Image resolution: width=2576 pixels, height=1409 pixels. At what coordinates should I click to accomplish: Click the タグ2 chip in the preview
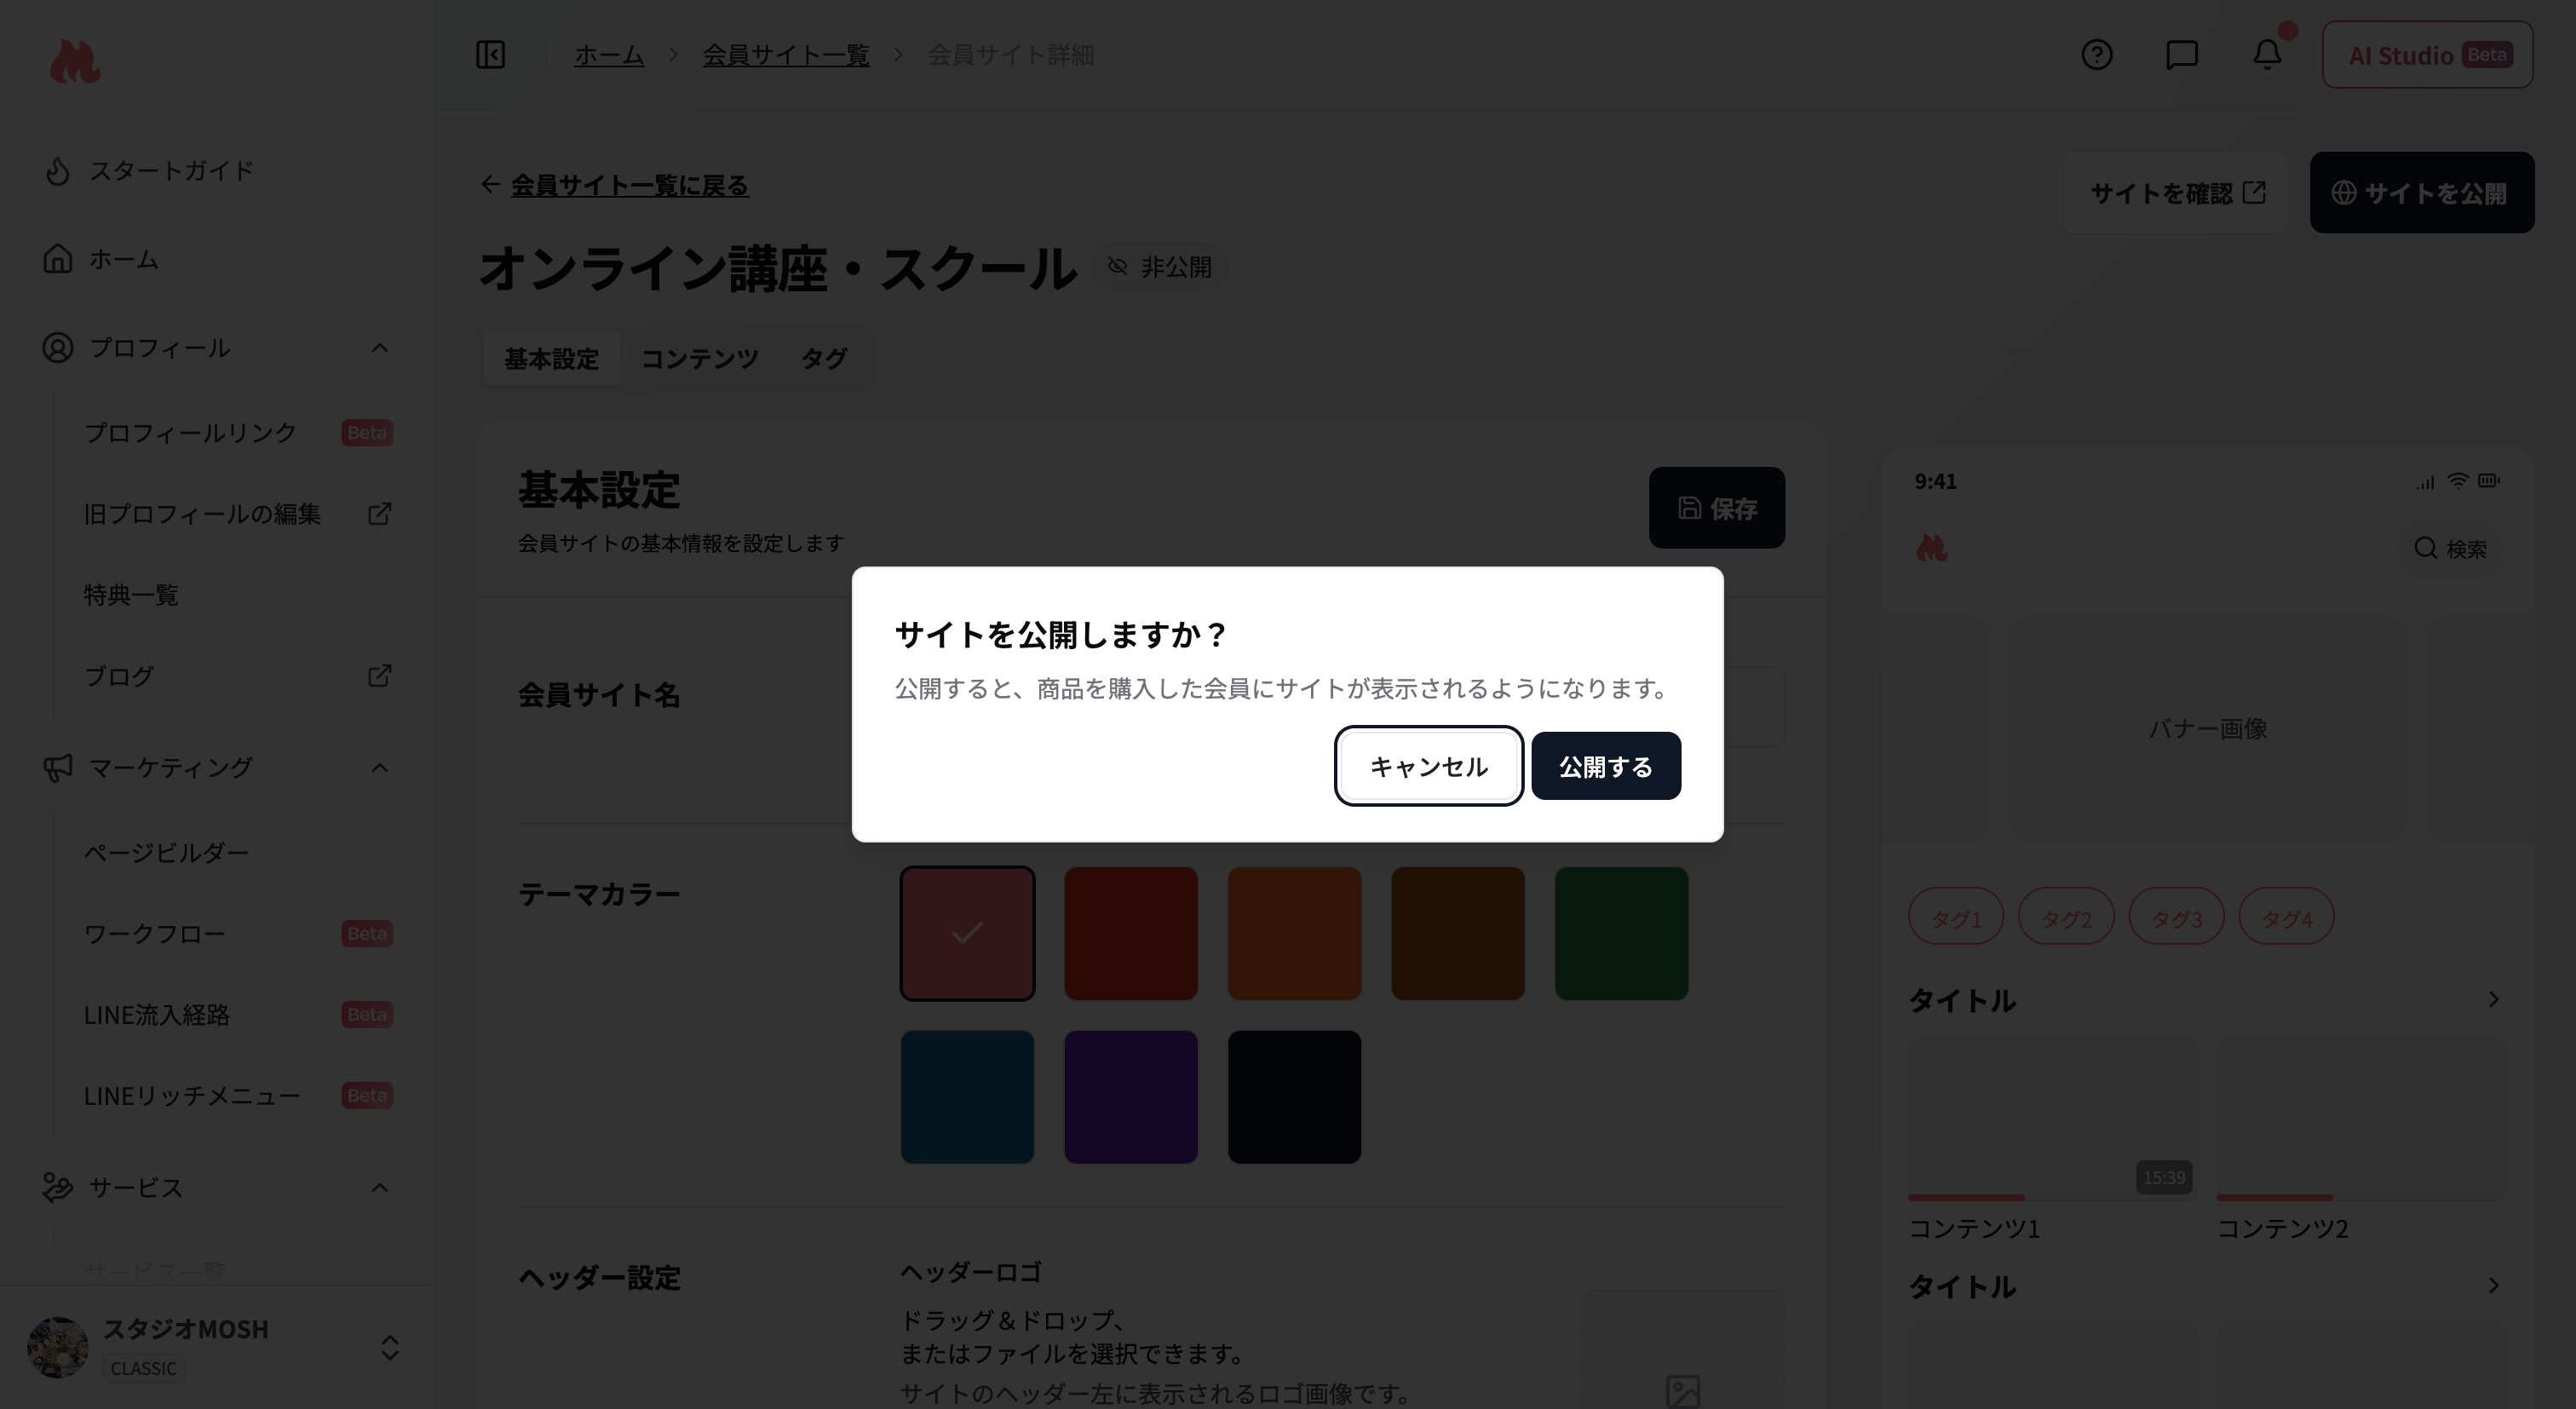[2066, 916]
